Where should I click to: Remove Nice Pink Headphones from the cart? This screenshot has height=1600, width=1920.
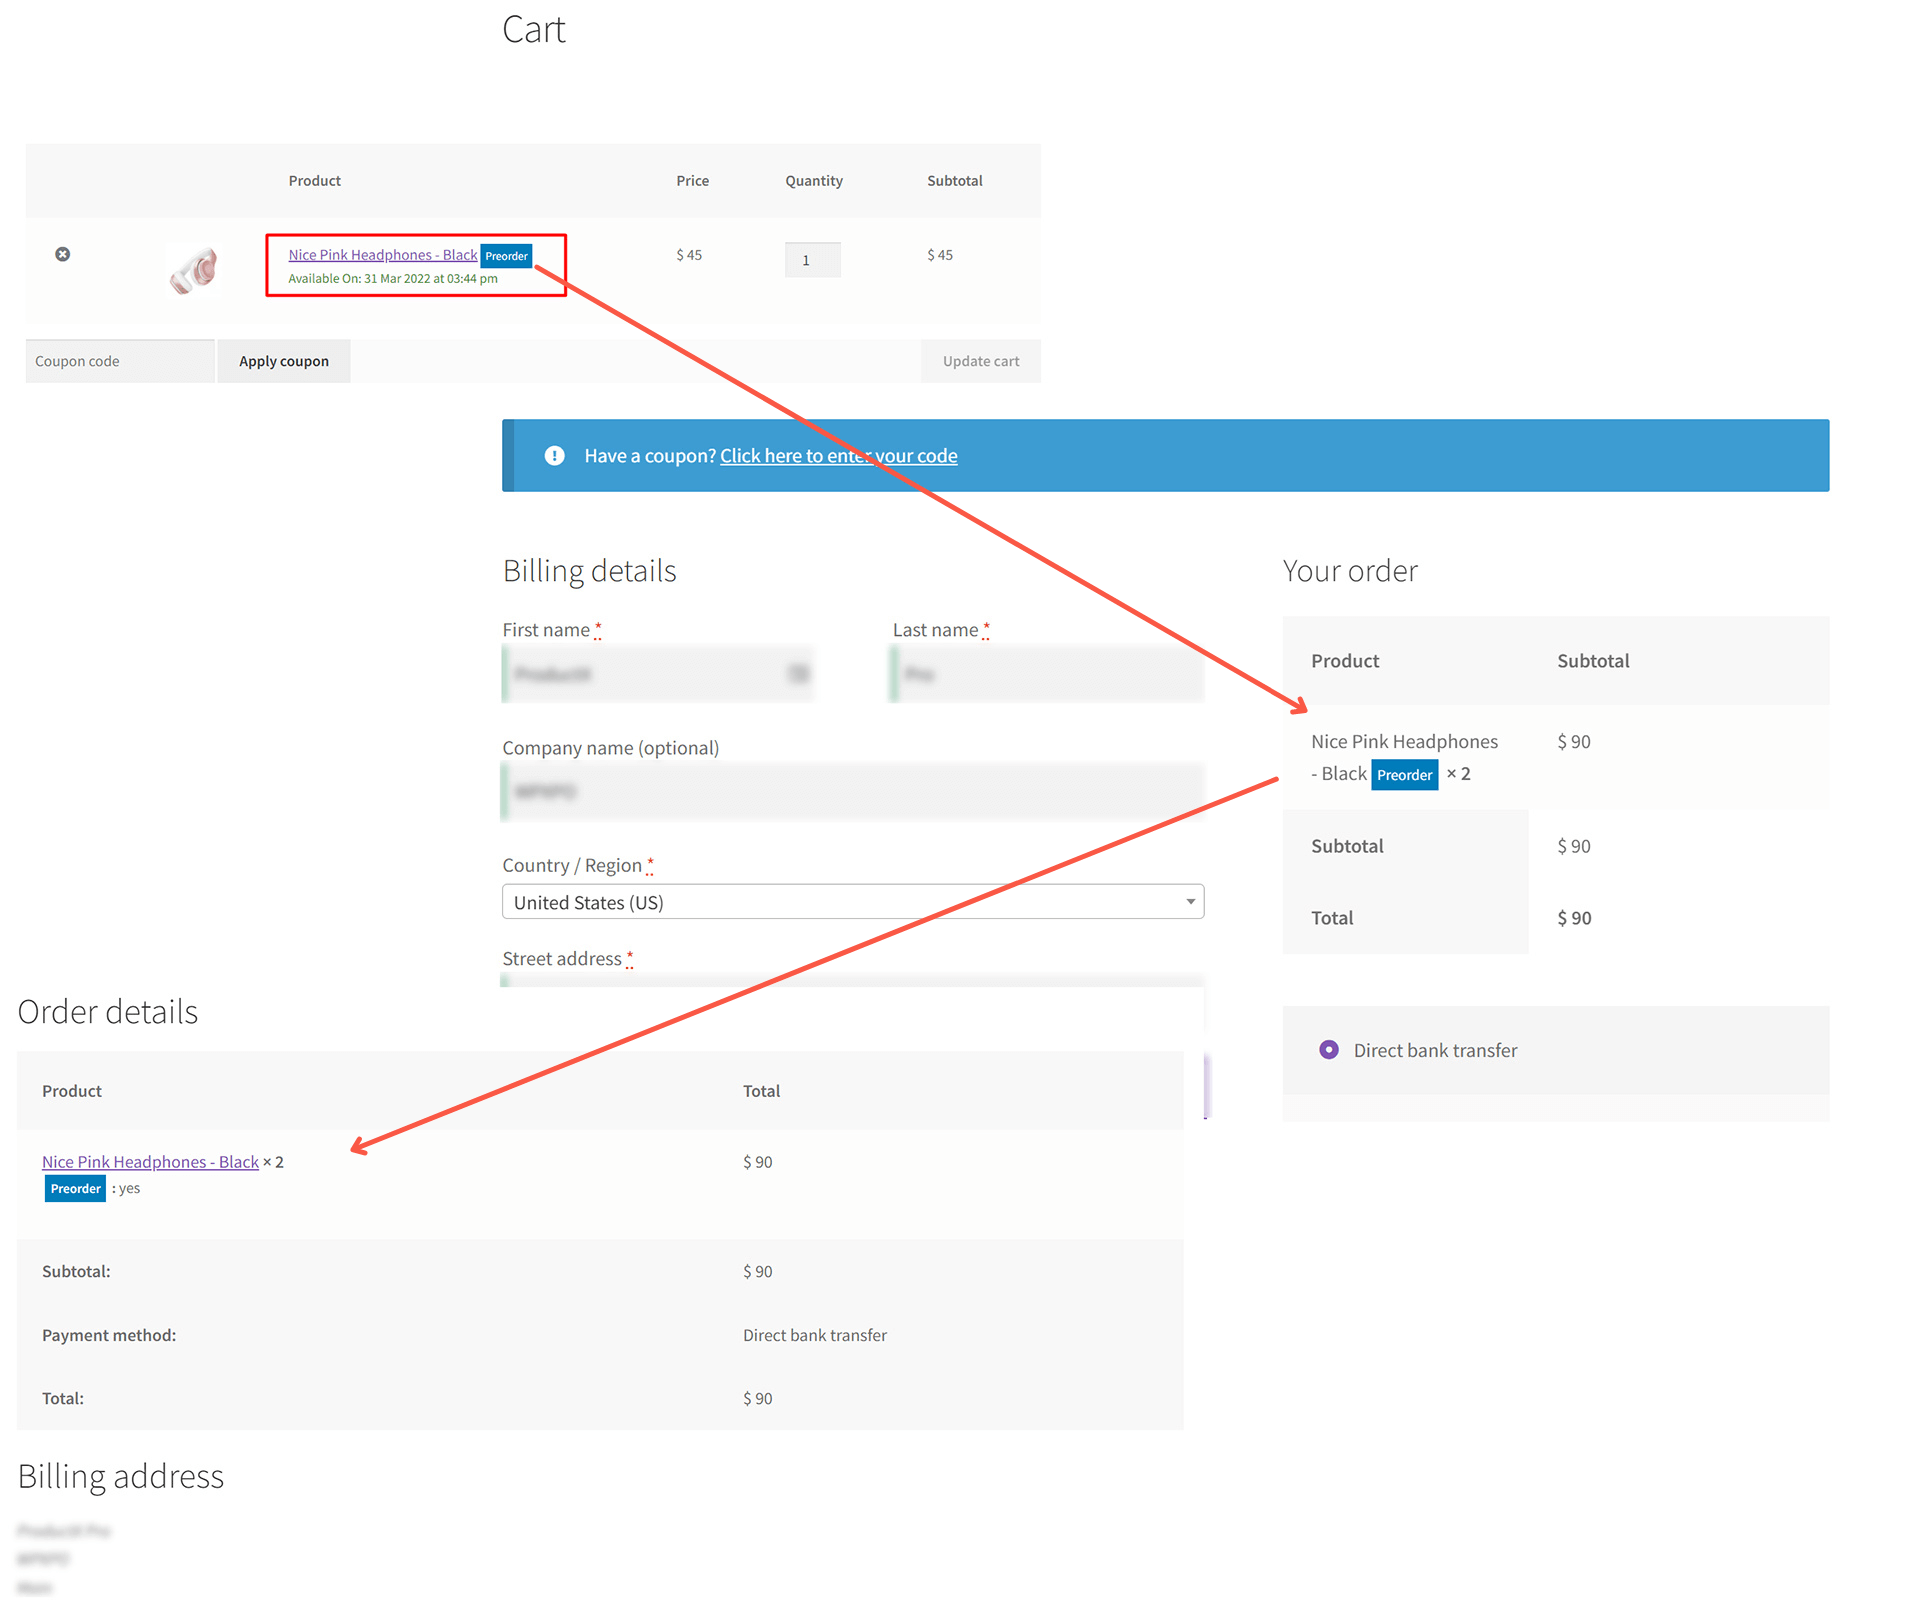click(x=63, y=254)
